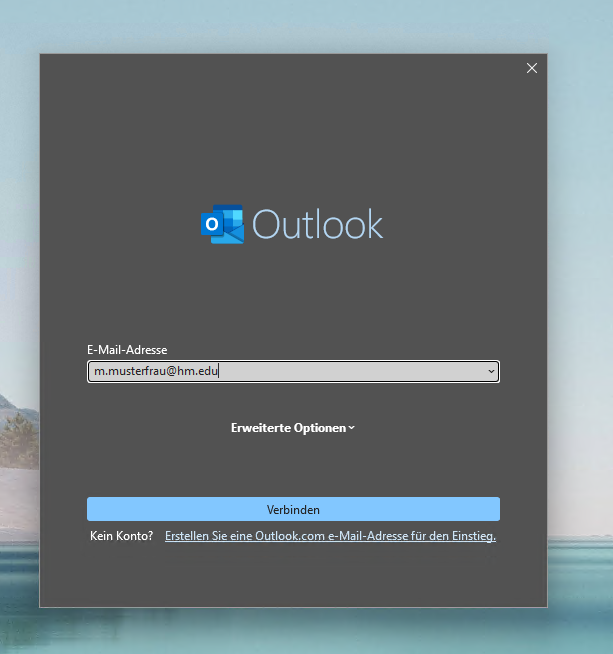The width and height of the screenshot is (613, 654).
Task: Open the link to create an Outlook.com address
Action: pyautogui.click(x=330, y=536)
